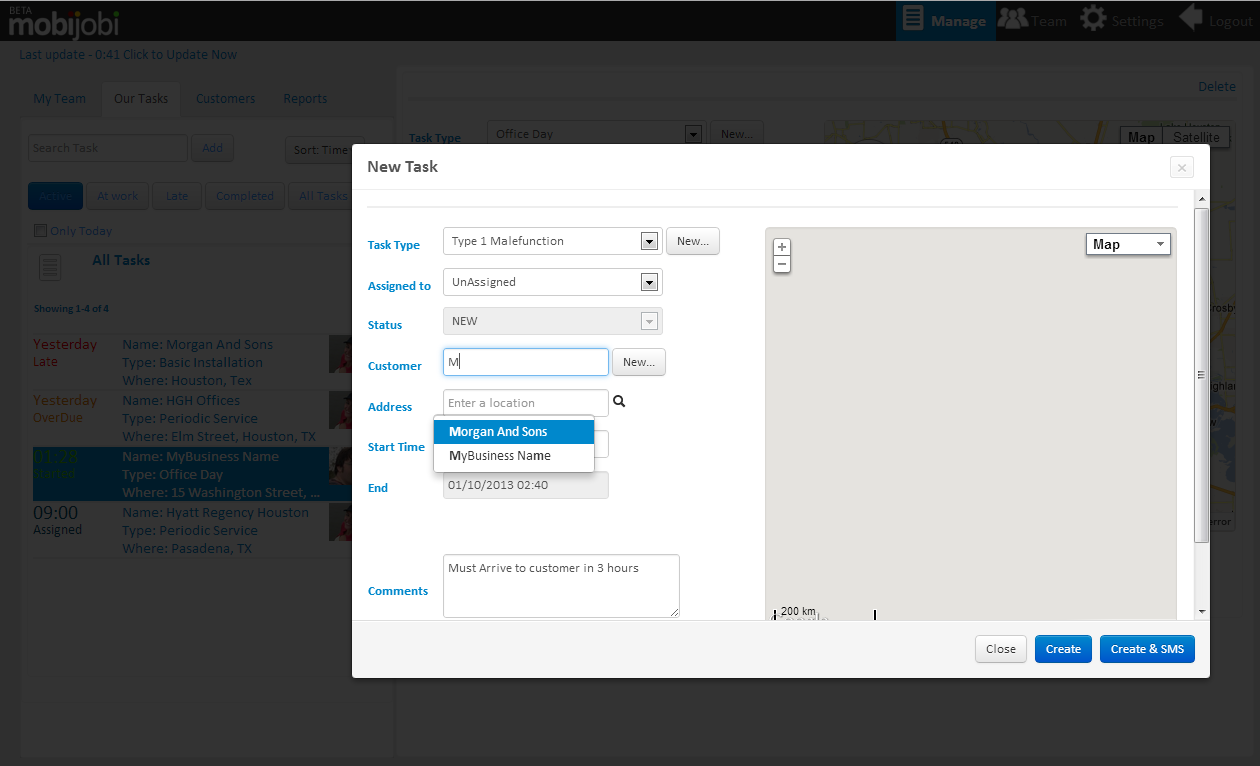Toggle the Only Today checkbox
Viewport: 1260px width, 766px height.
coord(41,231)
